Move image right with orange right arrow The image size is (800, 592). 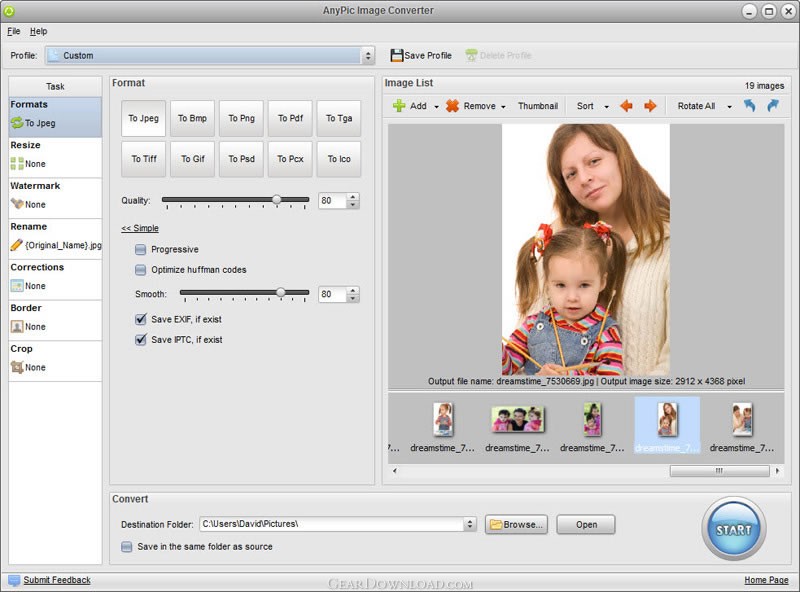click(650, 106)
